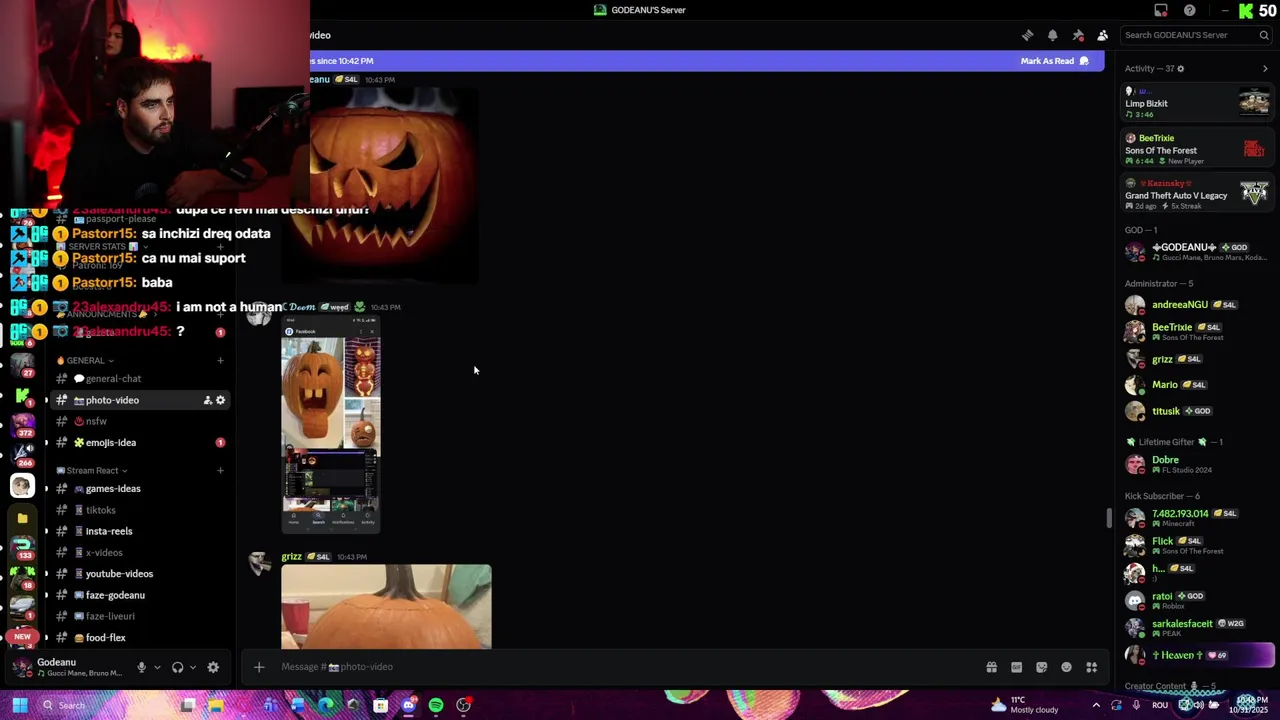Open the Godeanu user panel profile

(x=68, y=667)
